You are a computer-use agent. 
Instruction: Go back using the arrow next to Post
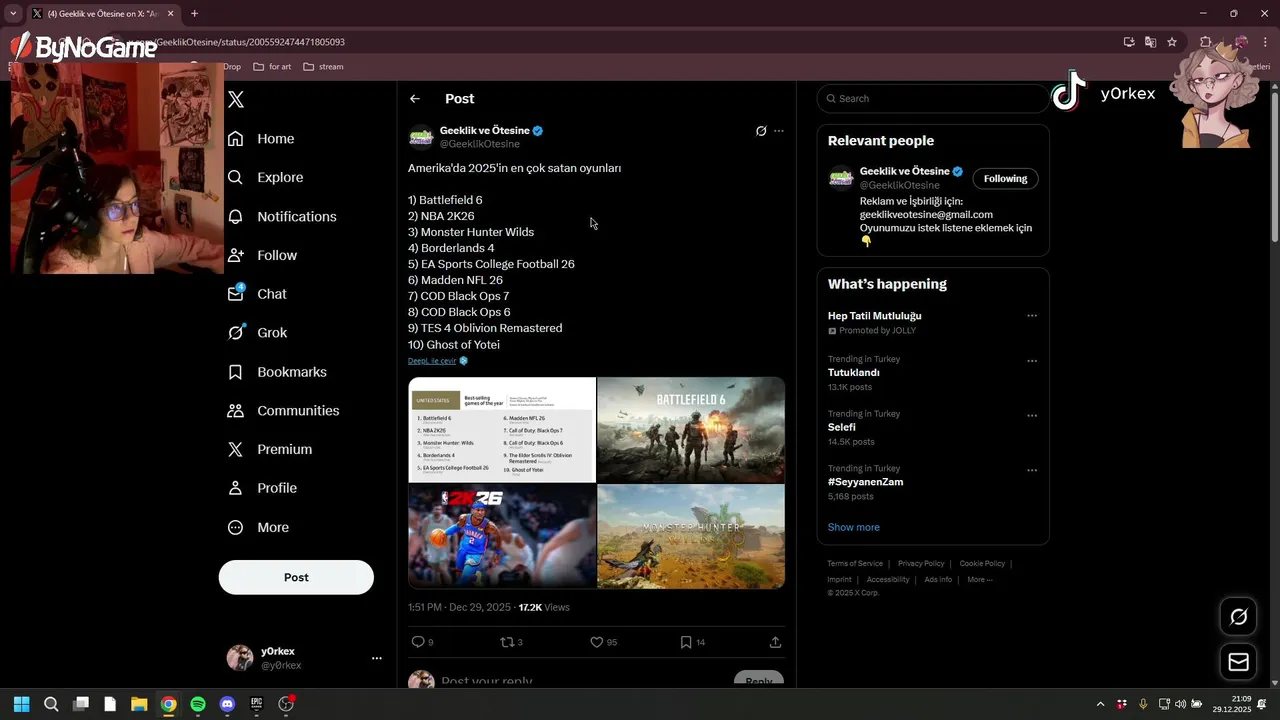point(415,99)
